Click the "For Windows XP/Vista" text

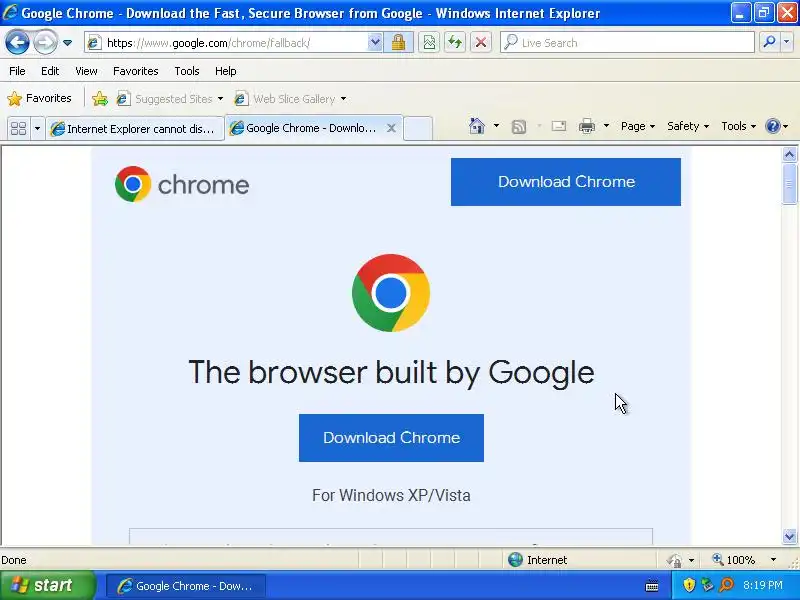[391, 495]
